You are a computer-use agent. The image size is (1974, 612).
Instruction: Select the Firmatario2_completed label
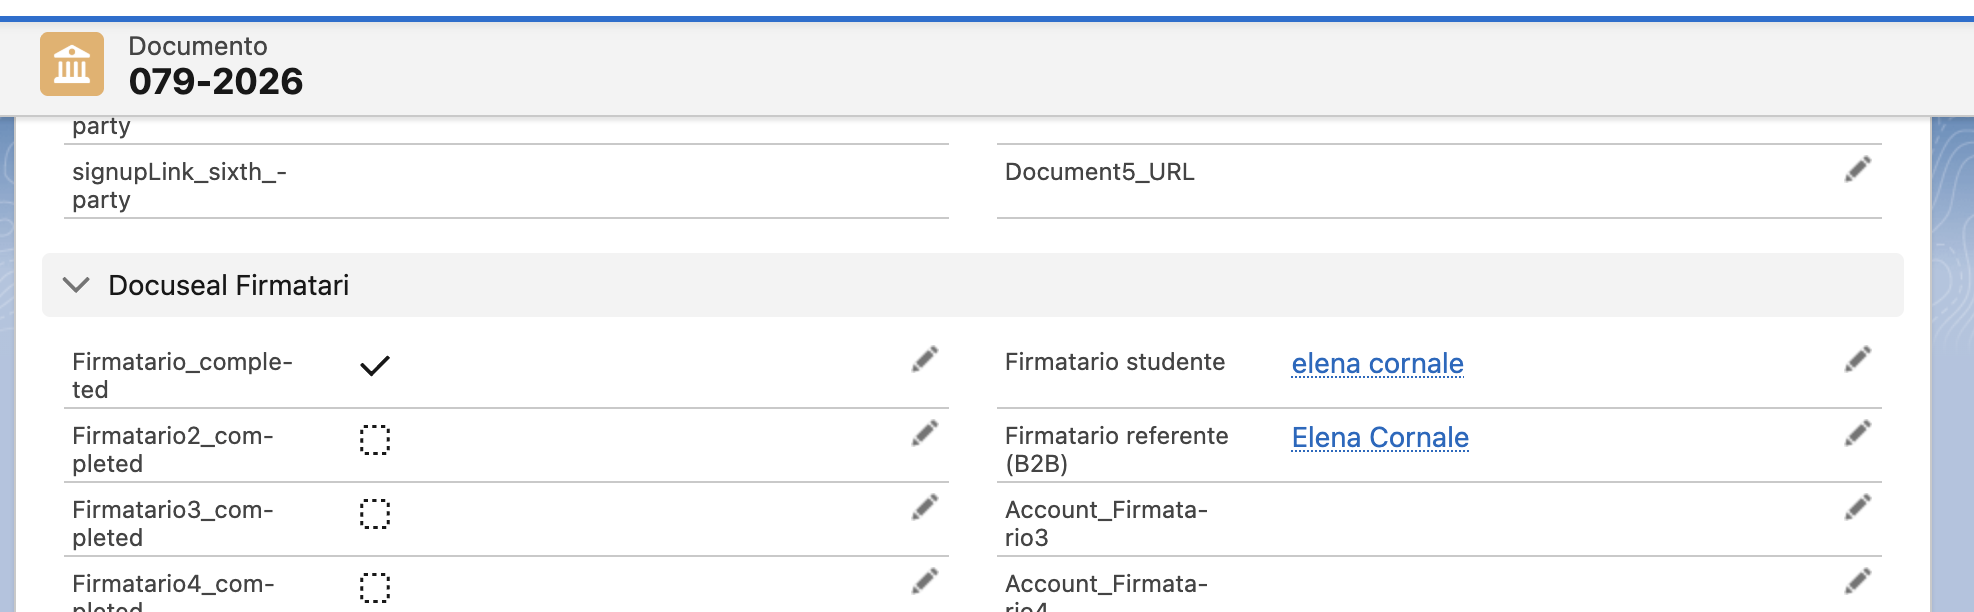coord(172,450)
